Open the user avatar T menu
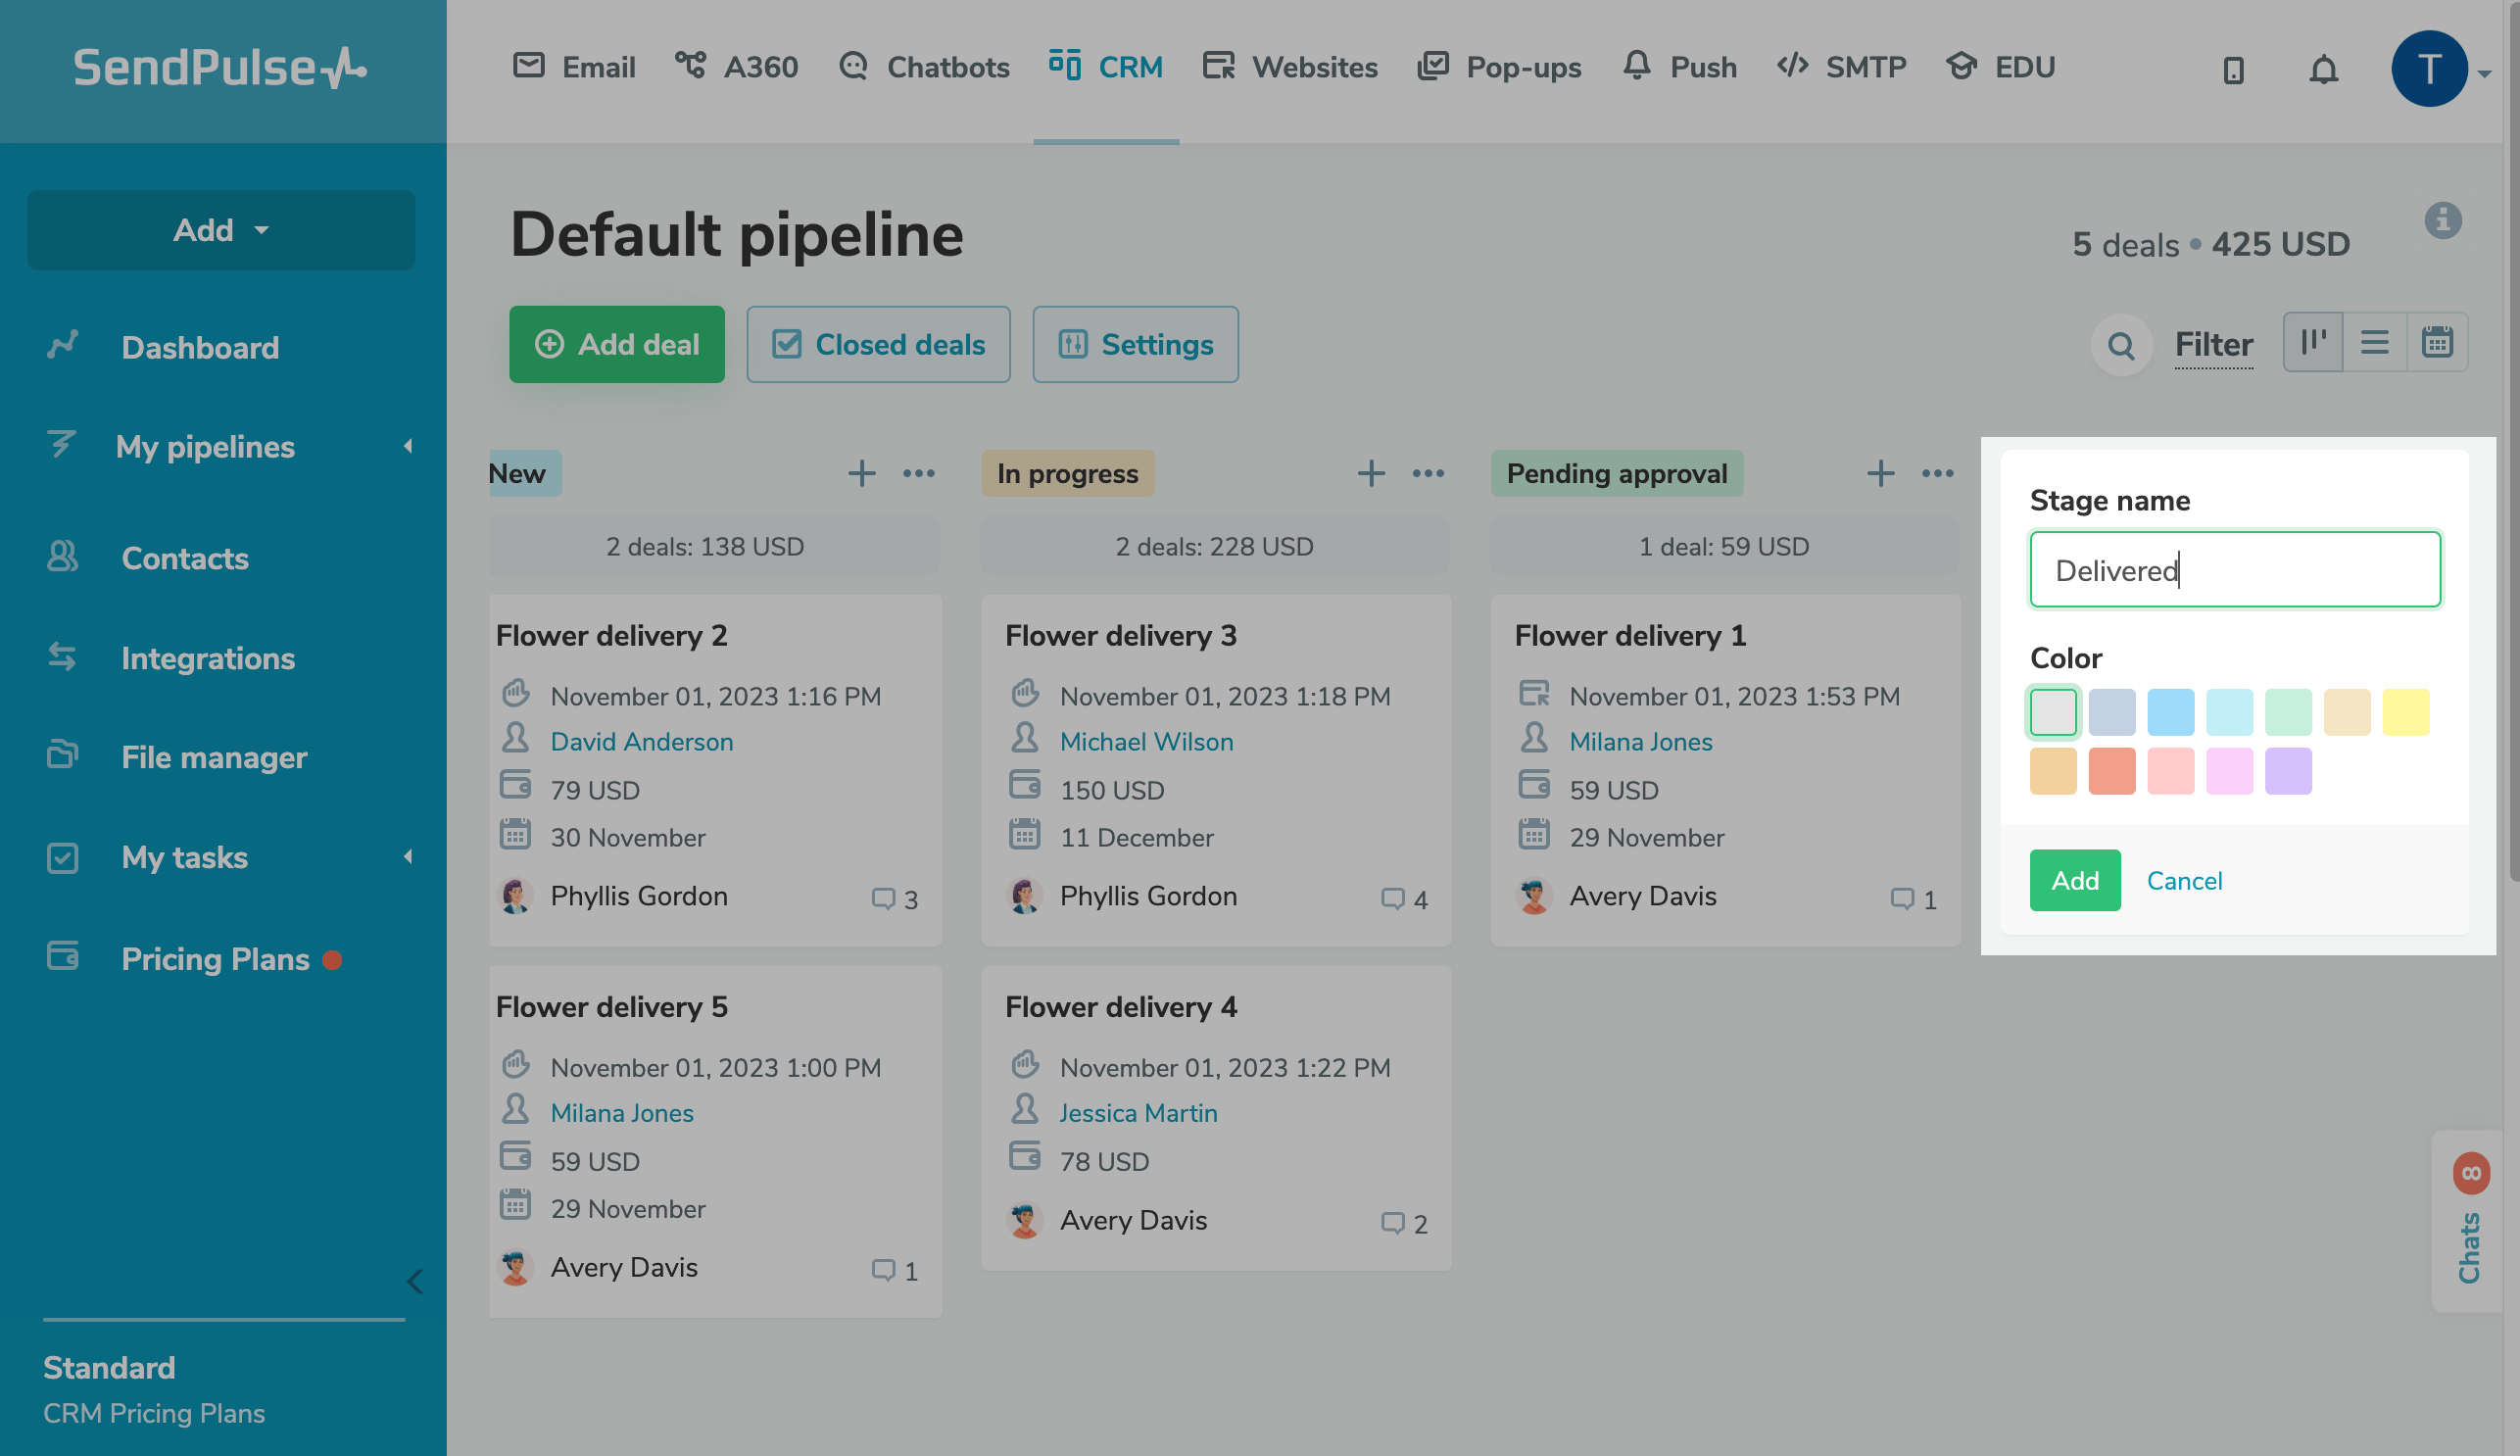 point(2429,69)
